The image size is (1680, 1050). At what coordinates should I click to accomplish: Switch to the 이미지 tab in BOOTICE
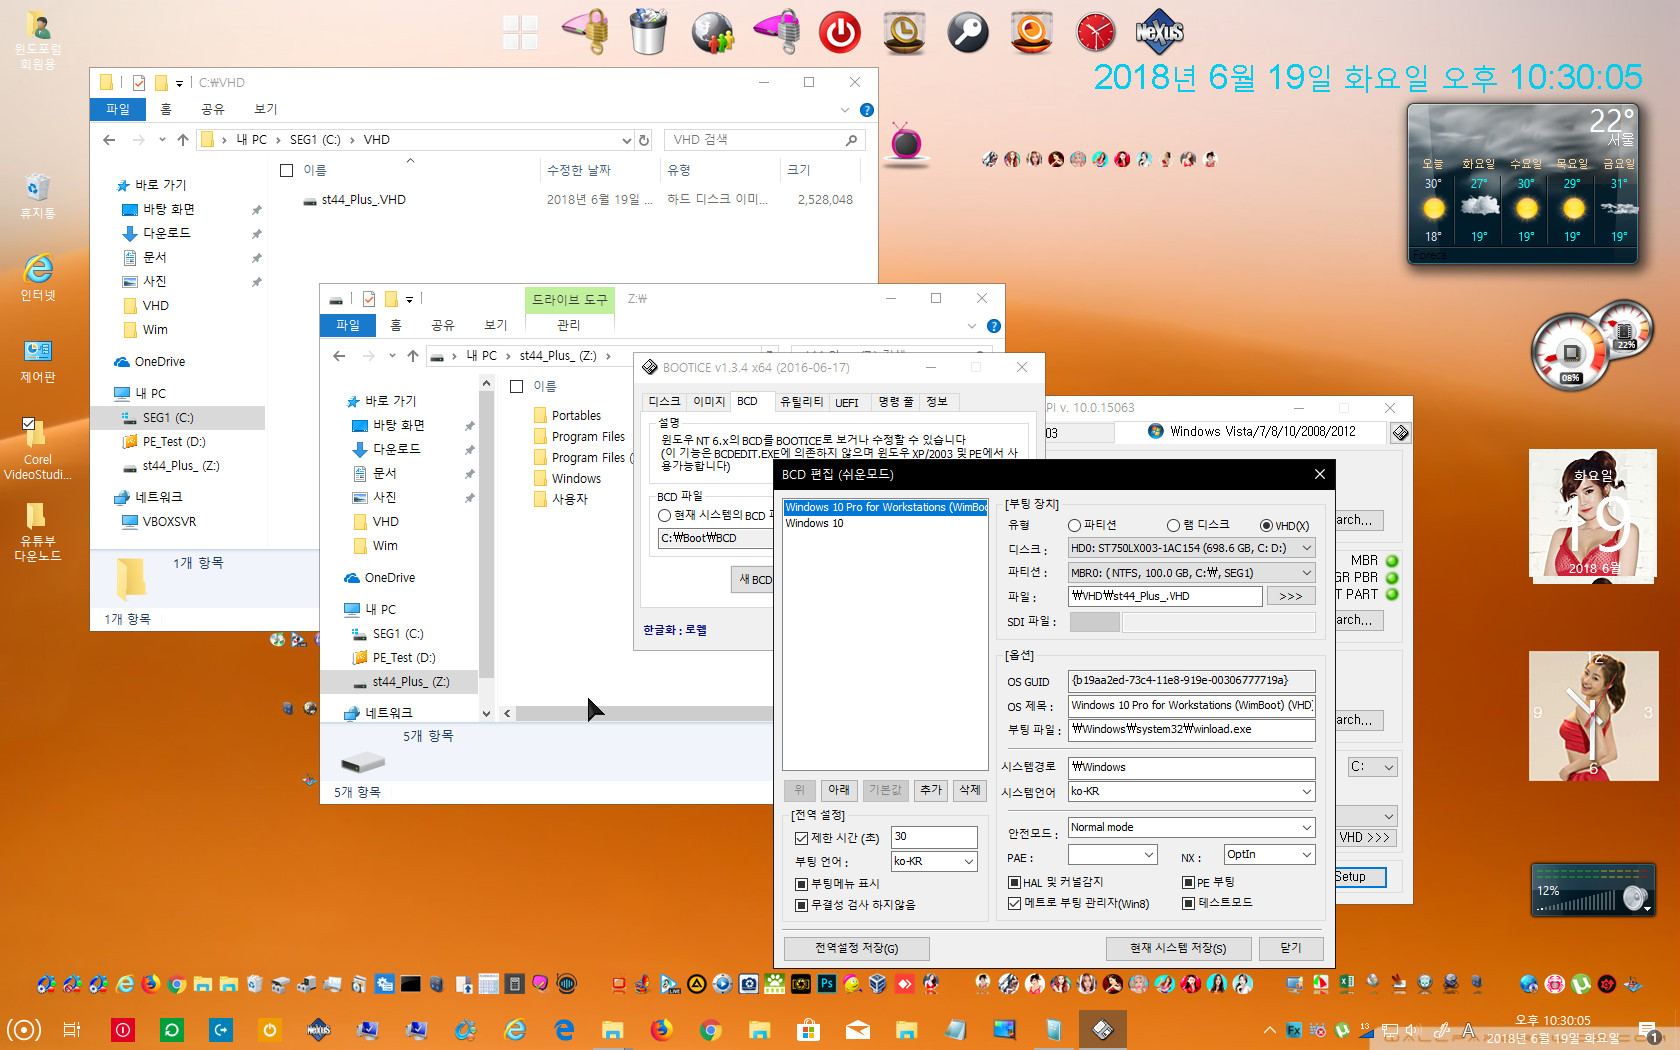point(709,402)
